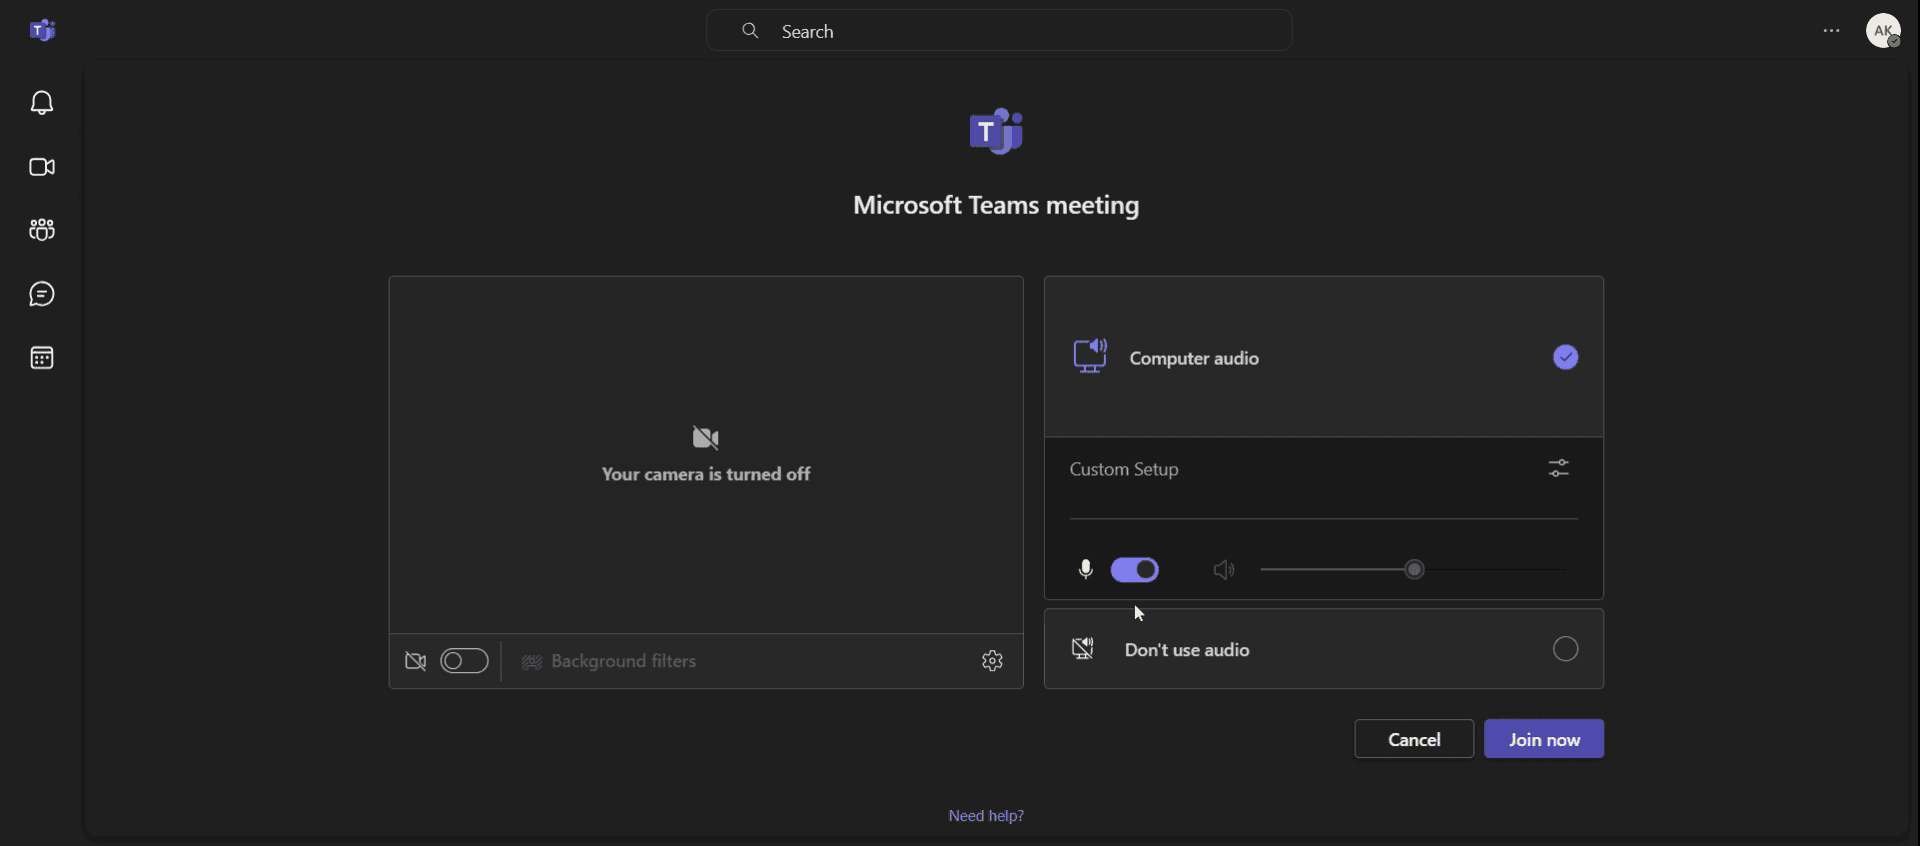This screenshot has height=846, width=1920.
Task: Open the Calendar section in sidebar
Action: click(x=42, y=358)
